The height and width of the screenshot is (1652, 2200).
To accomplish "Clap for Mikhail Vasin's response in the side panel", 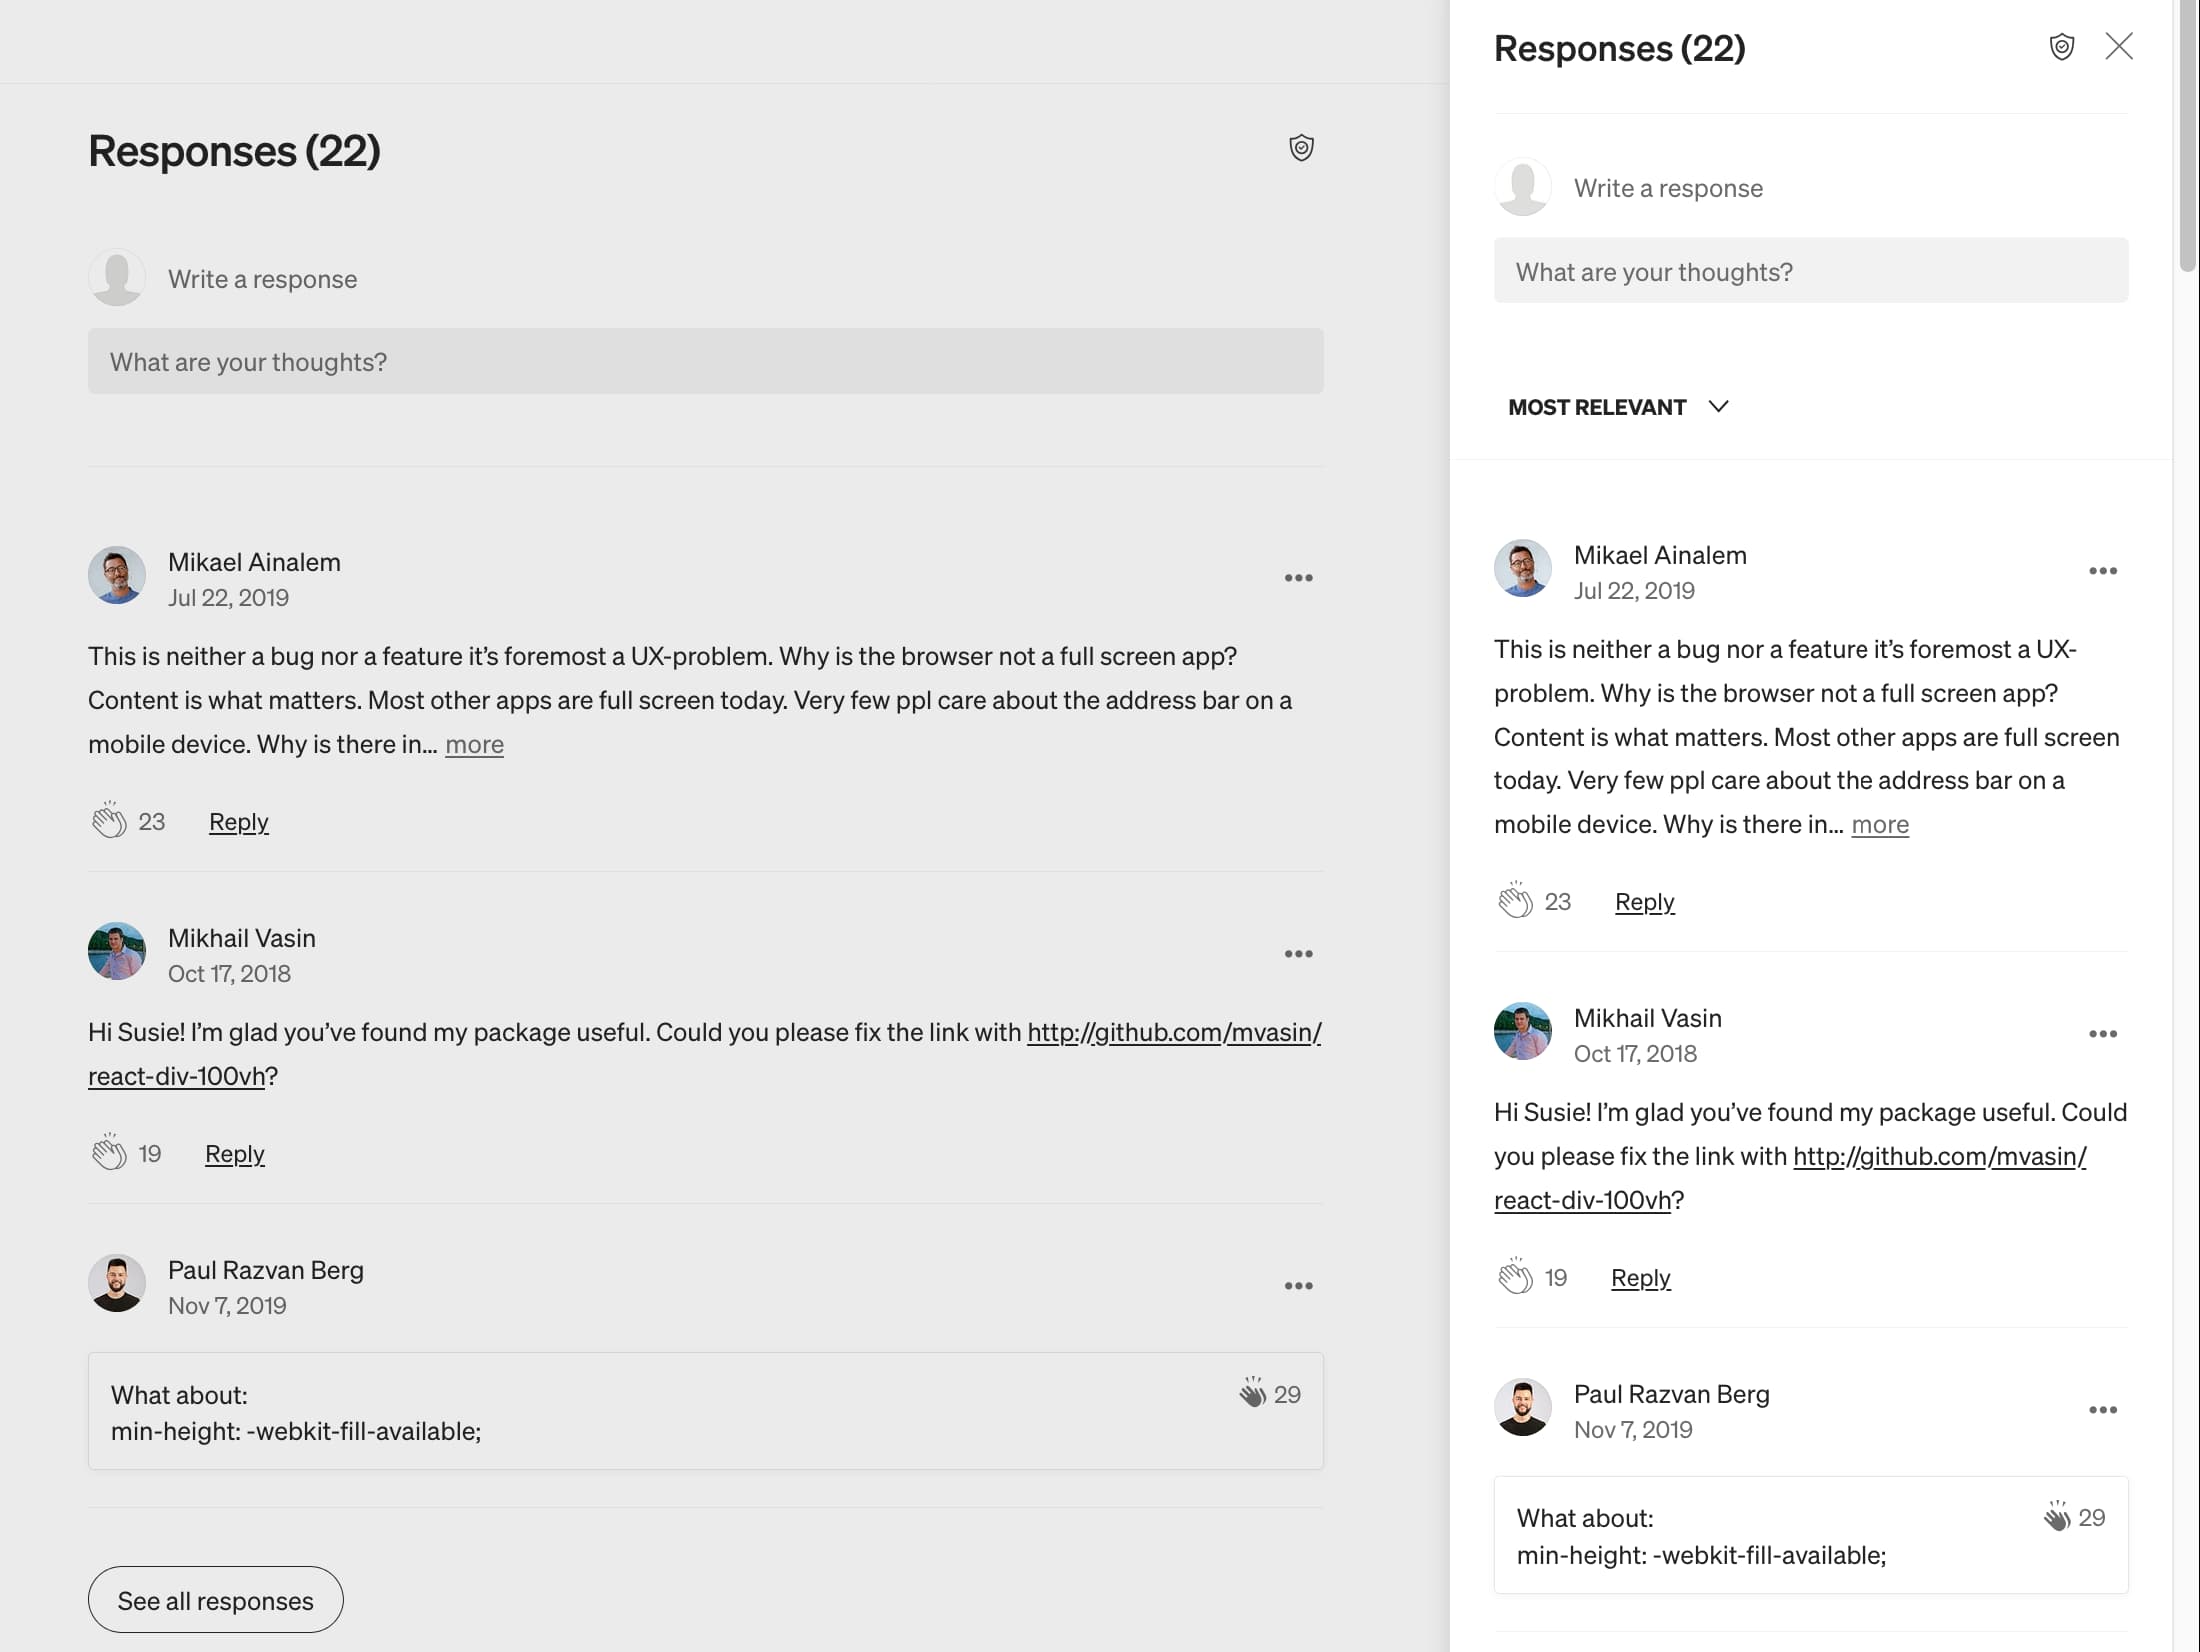I will [x=1515, y=1276].
